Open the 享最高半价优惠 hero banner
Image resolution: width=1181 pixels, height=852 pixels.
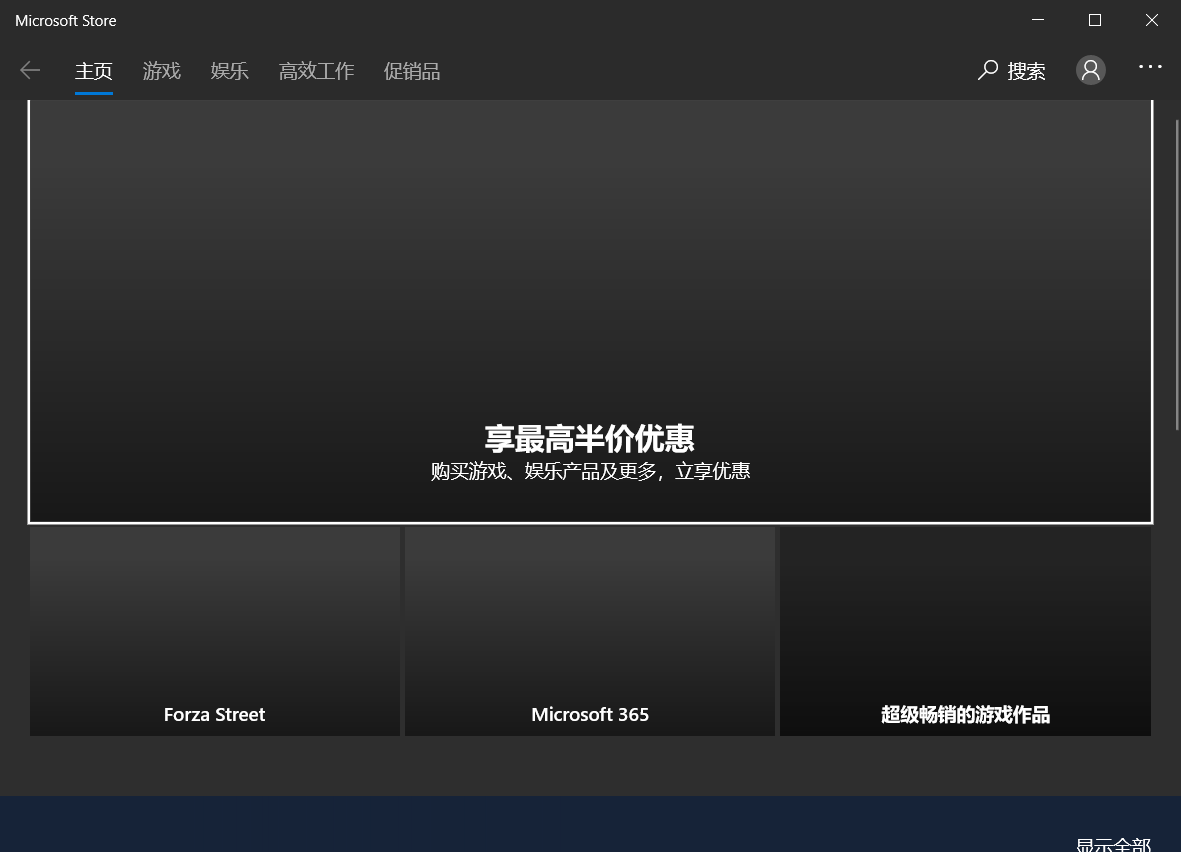click(590, 311)
